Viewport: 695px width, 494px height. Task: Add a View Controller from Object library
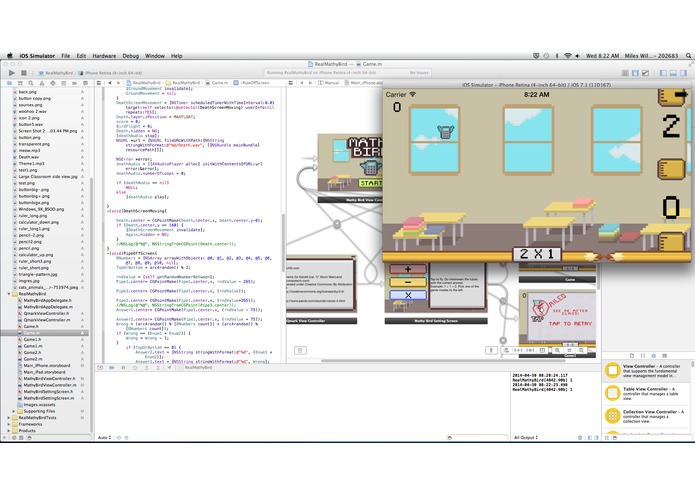(x=646, y=371)
